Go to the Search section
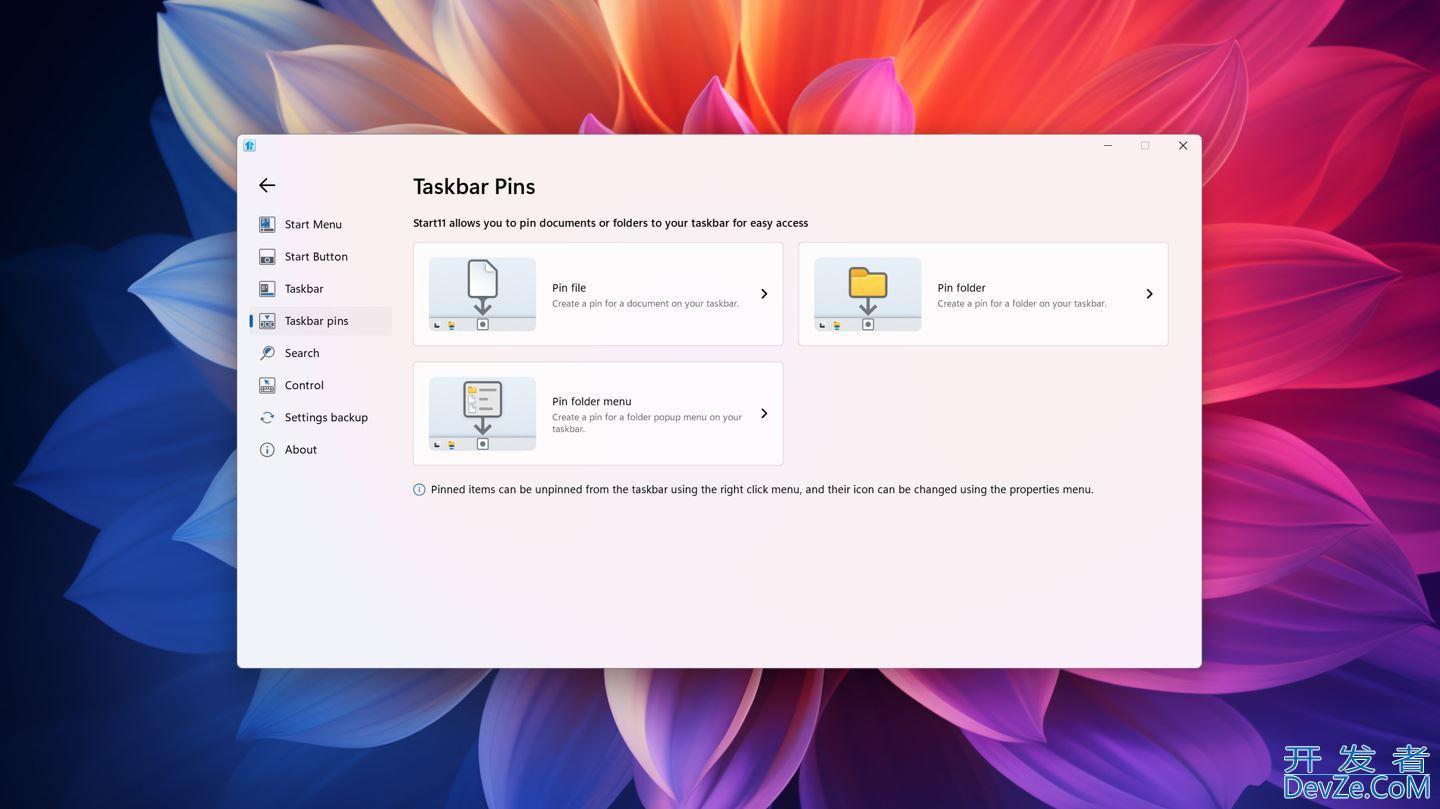This screenshot has width=1440, height=809. (x=320, y=353)
